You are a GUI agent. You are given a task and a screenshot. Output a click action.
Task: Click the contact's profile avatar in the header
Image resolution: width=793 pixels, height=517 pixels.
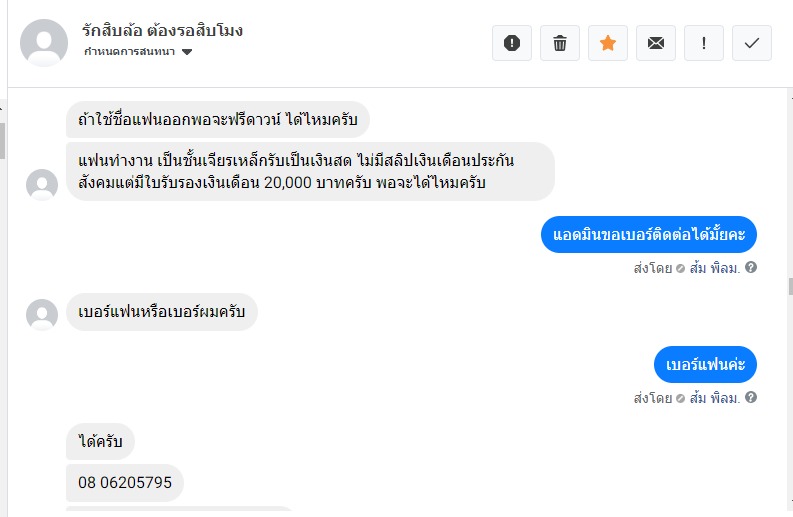pos(44,42)
